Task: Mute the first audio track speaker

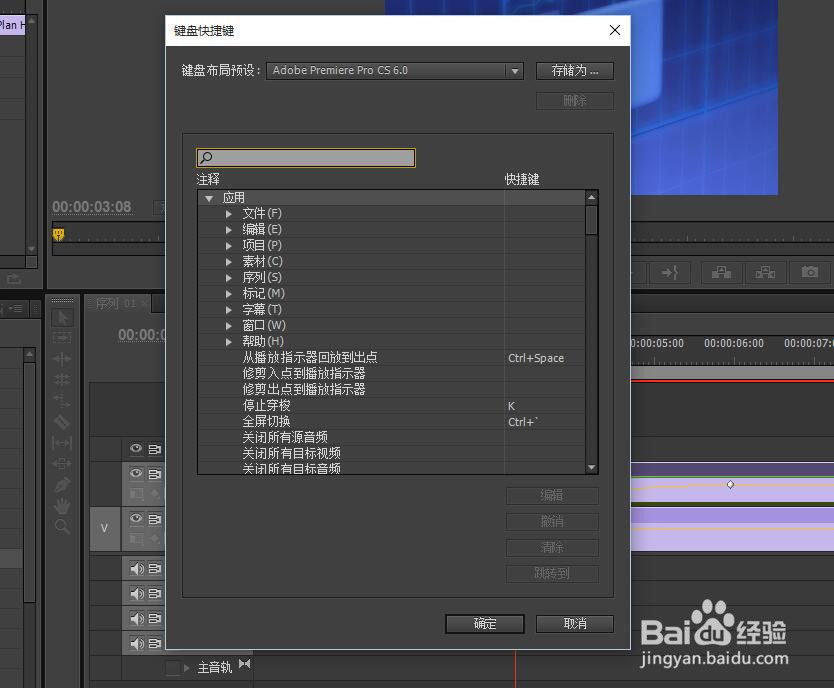Action: pos(137,569)
